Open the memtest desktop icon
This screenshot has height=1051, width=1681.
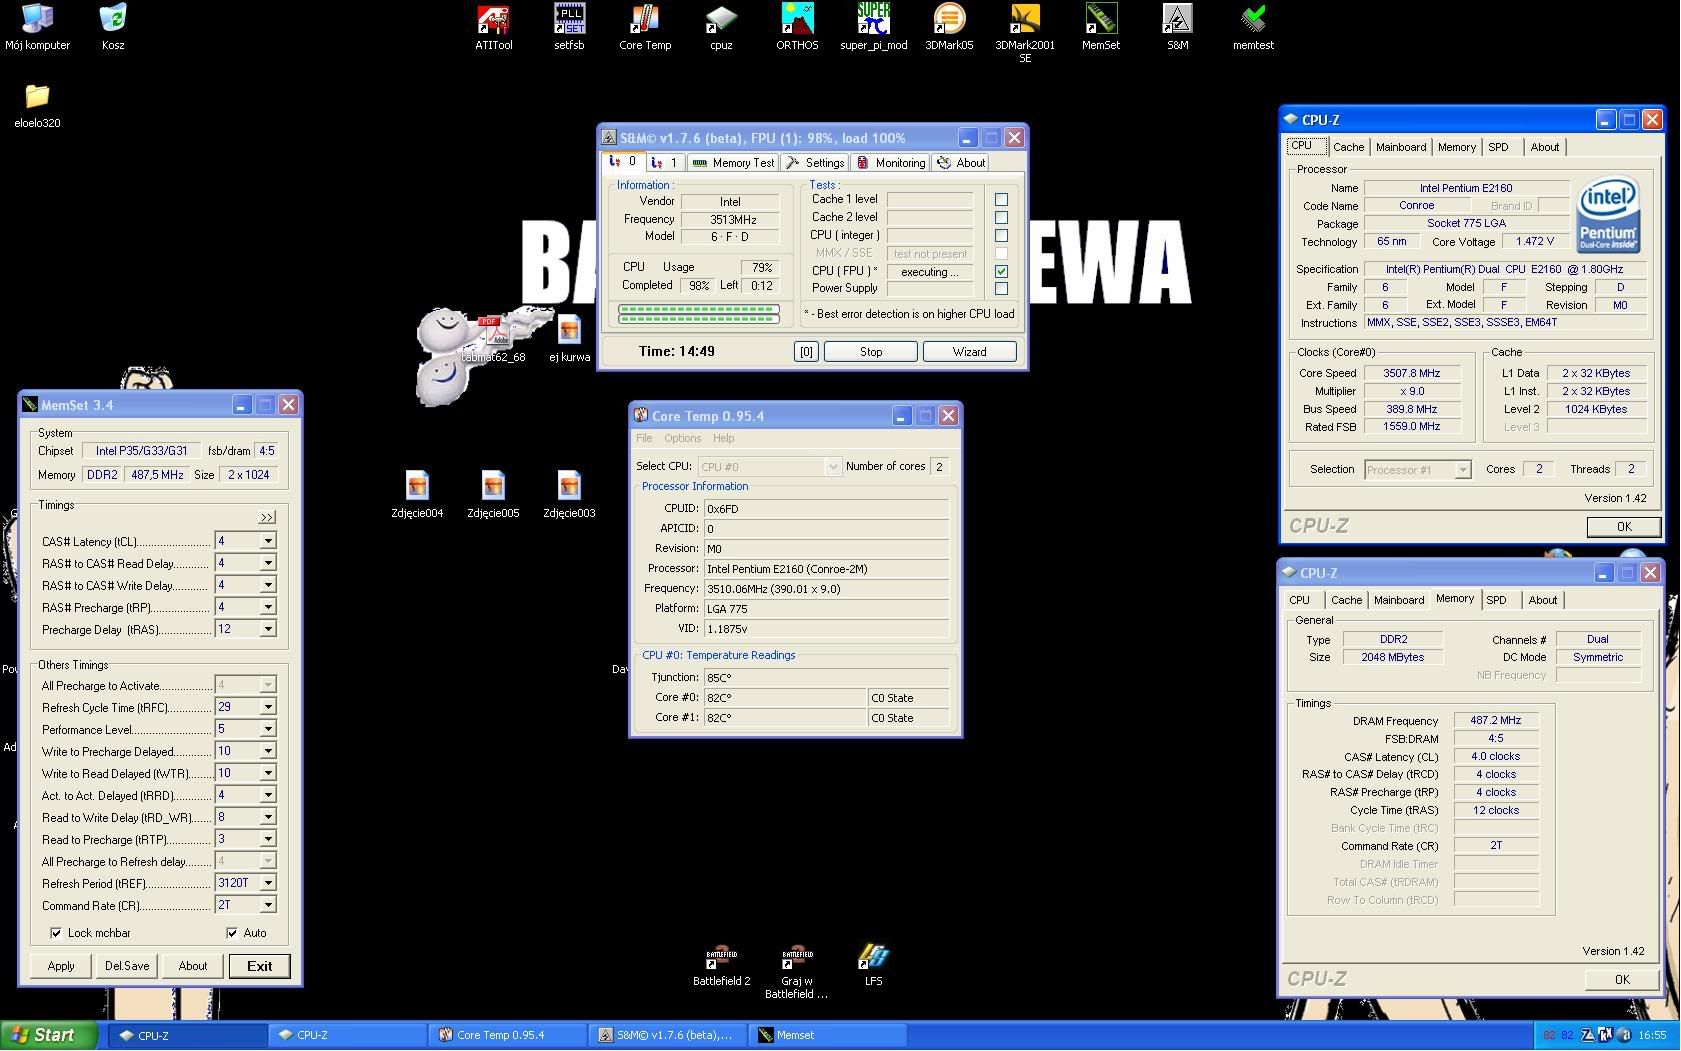pos(1253,27)
